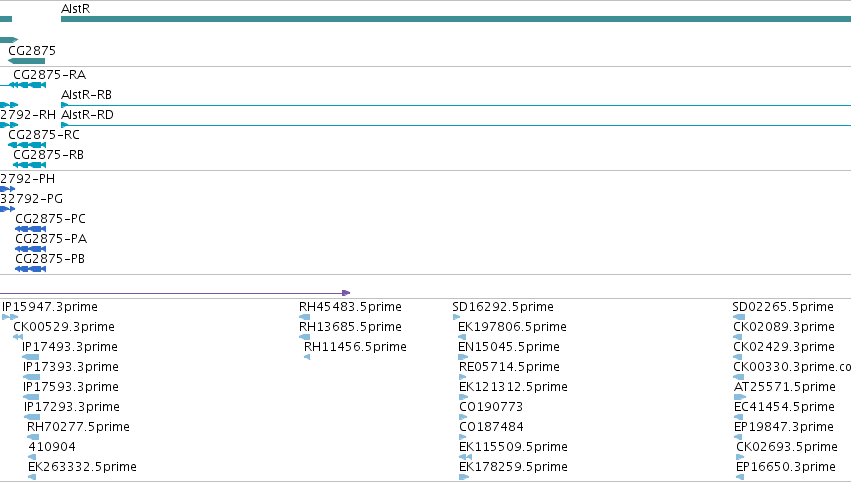This screenshot has height=482, width=851.
Task: Select EK121312.5prime EST label
Action: (x=513, y=387)
